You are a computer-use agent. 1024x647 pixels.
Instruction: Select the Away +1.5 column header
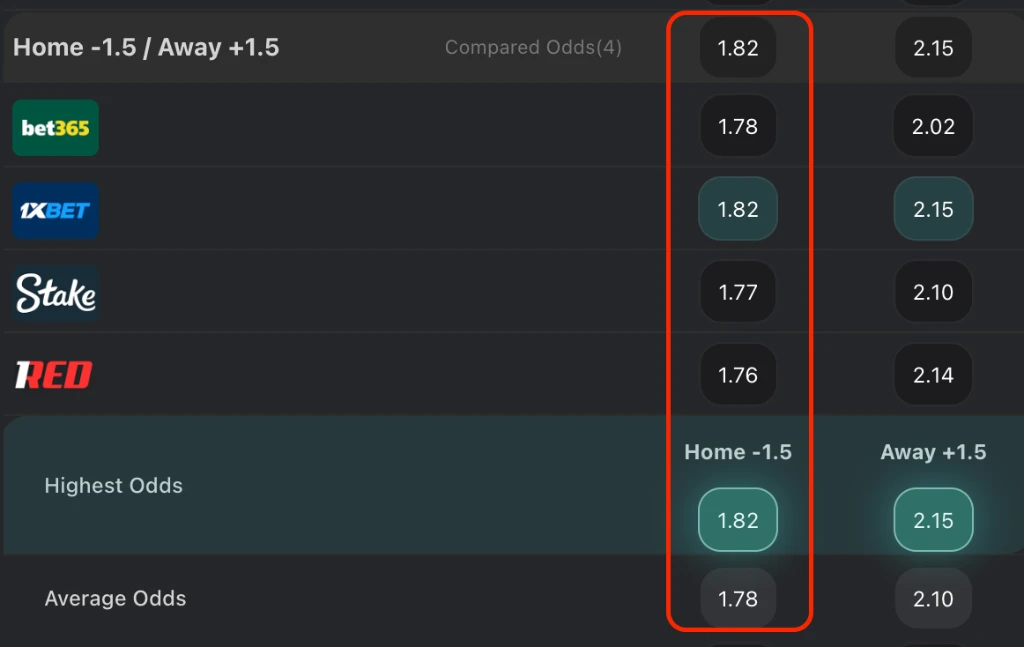[x=932, y=451]
